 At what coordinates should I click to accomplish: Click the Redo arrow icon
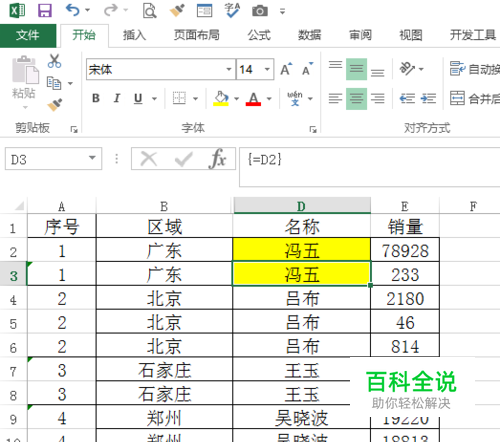click(111, 10)
